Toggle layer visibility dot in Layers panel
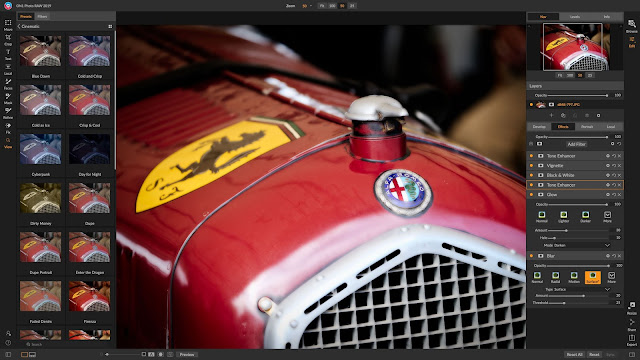640x360 pixels. click(531, 105)
